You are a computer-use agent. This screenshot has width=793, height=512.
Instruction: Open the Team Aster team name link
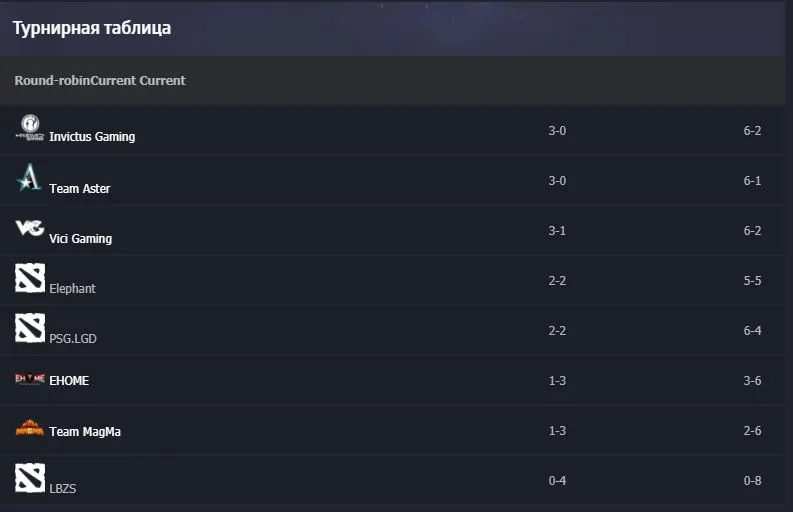point(79,188)
